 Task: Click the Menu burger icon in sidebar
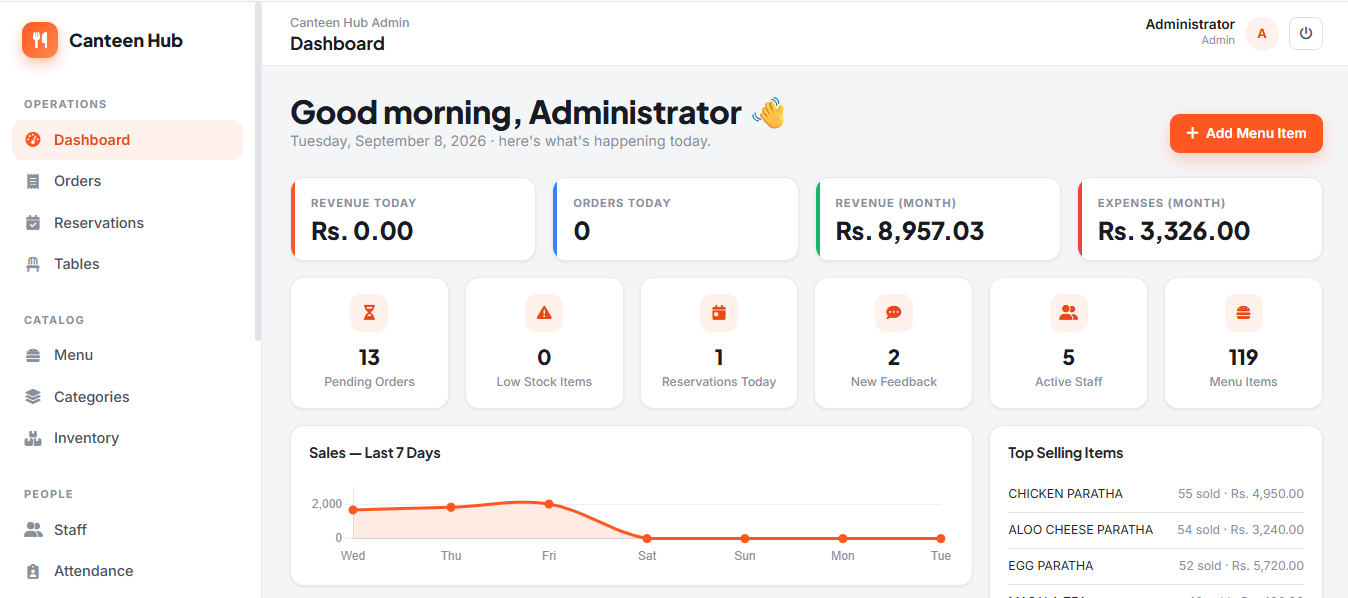point(33,355)
